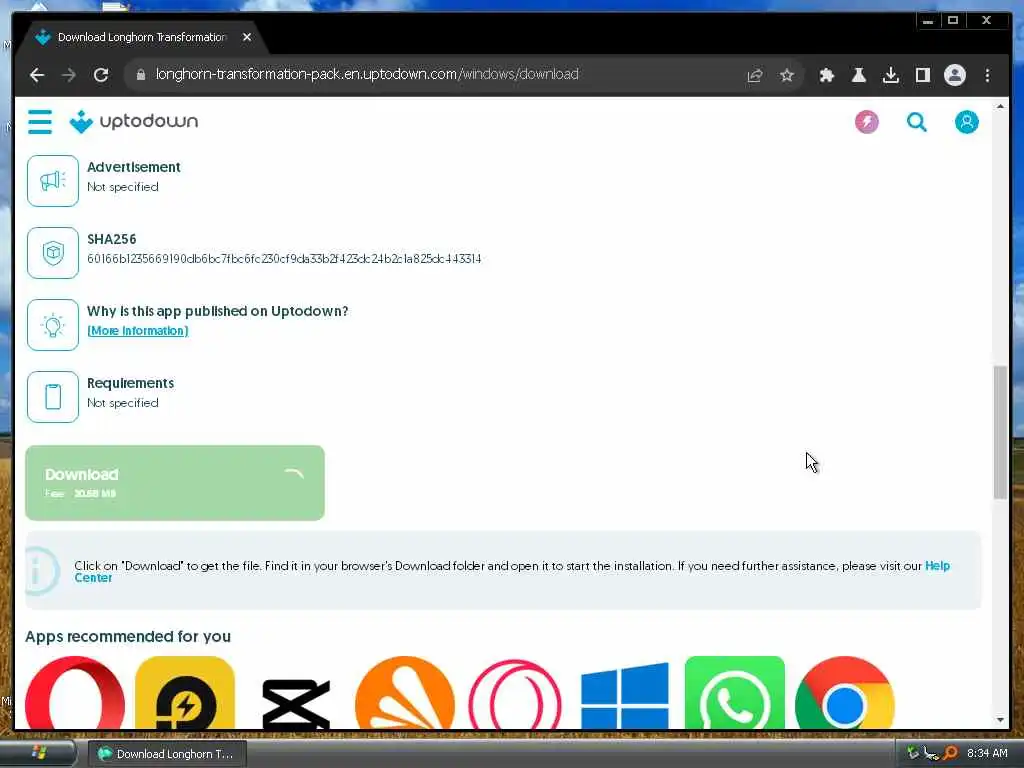Image resolution: width=1024 pixels, height=768 pixels.
Task: Click the SHA256 shield icon
Action: click(x=53, y=253)
